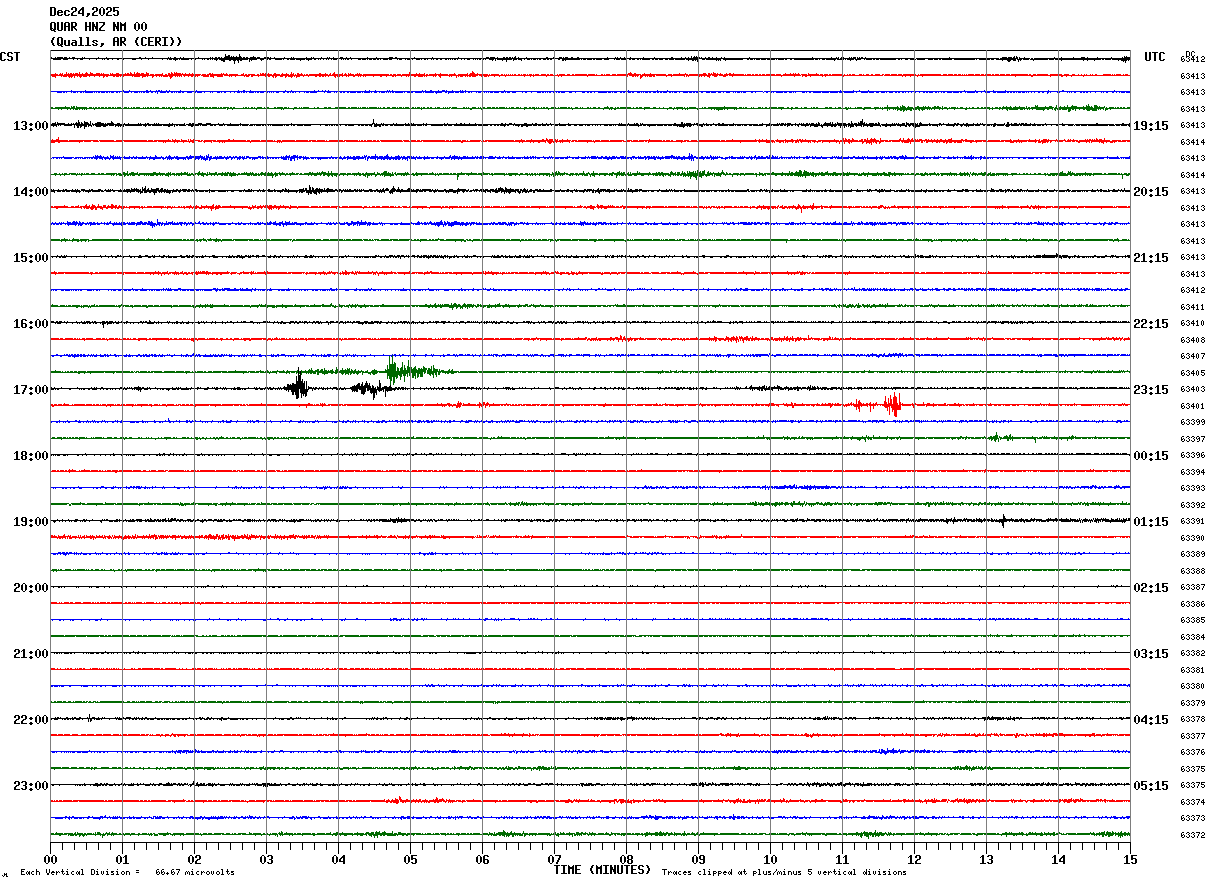Click the Qualls, AR (CERI) location text
This screenshot has width=1210, height=886.
click(x=116, y=42)
